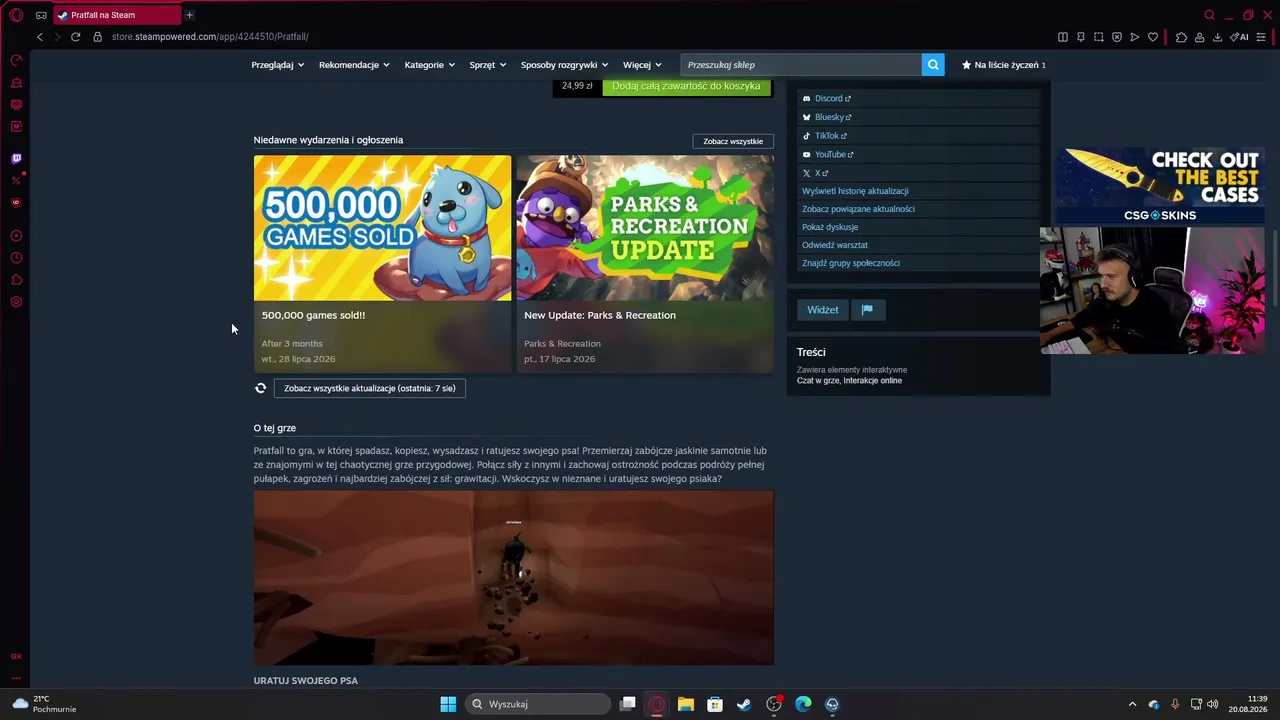Open the Kategorie dropdown
The width and height of the screenshot is (1280, 720).
(430, 65)
